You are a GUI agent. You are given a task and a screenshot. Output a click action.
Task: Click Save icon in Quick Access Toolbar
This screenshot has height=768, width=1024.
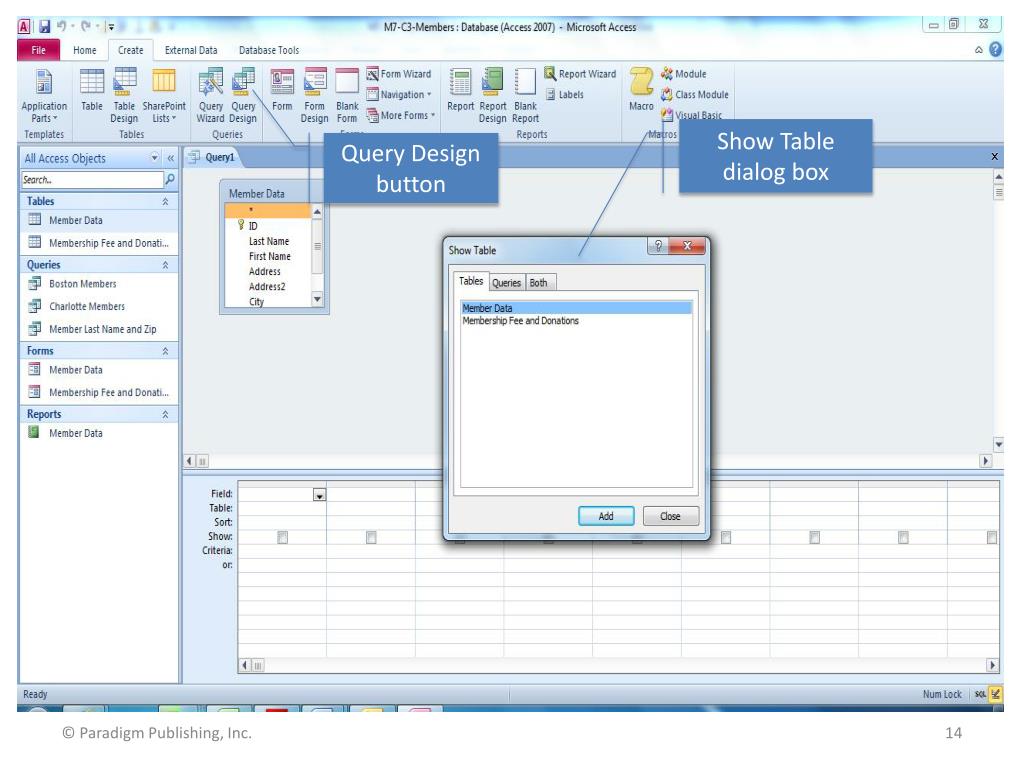pos(44,27)
